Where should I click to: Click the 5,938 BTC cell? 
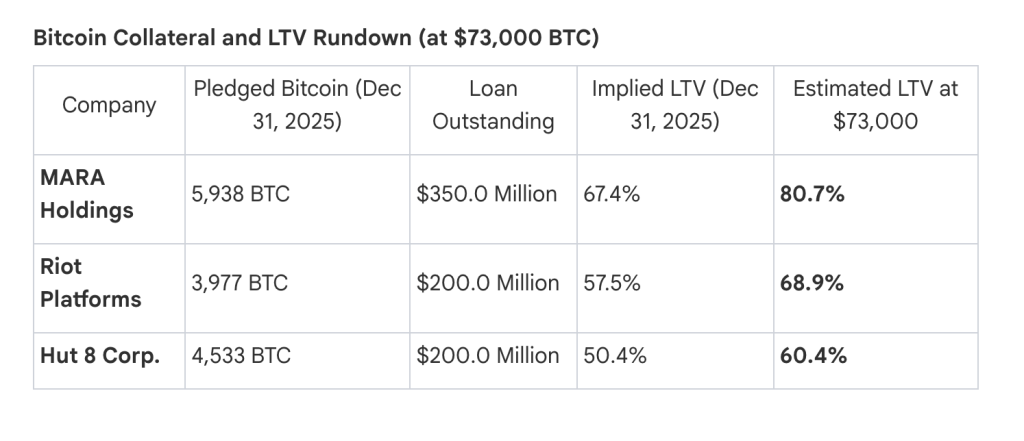tap(241, 194)
